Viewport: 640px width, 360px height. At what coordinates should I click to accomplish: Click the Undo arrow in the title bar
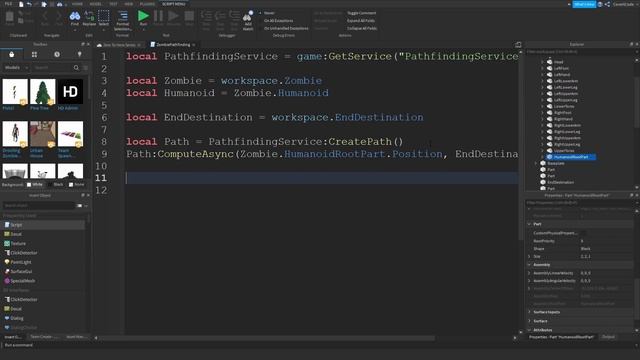pyautogui.click(x=29, y=4)
